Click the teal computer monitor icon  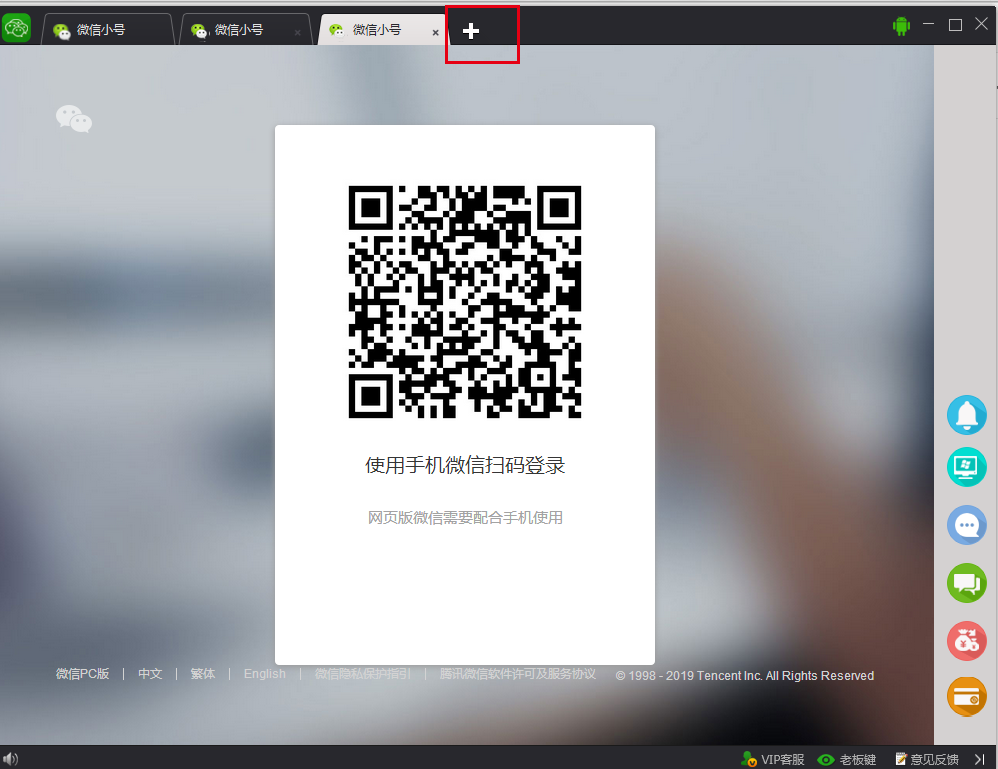coord(967,467)
